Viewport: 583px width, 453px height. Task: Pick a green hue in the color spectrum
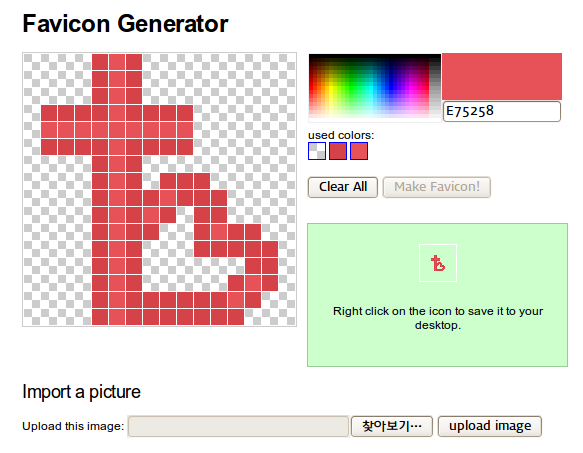click(x=351, y=87)
